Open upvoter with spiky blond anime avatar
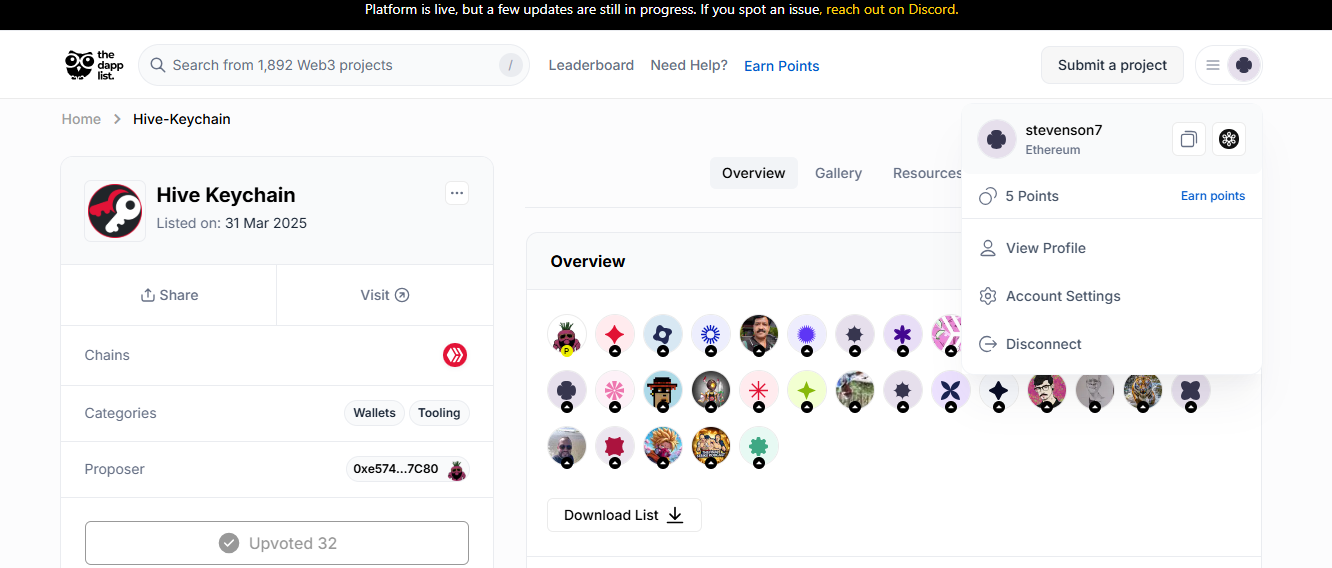This screenshot has width=1332, height=568. click(x=663, y=446)
